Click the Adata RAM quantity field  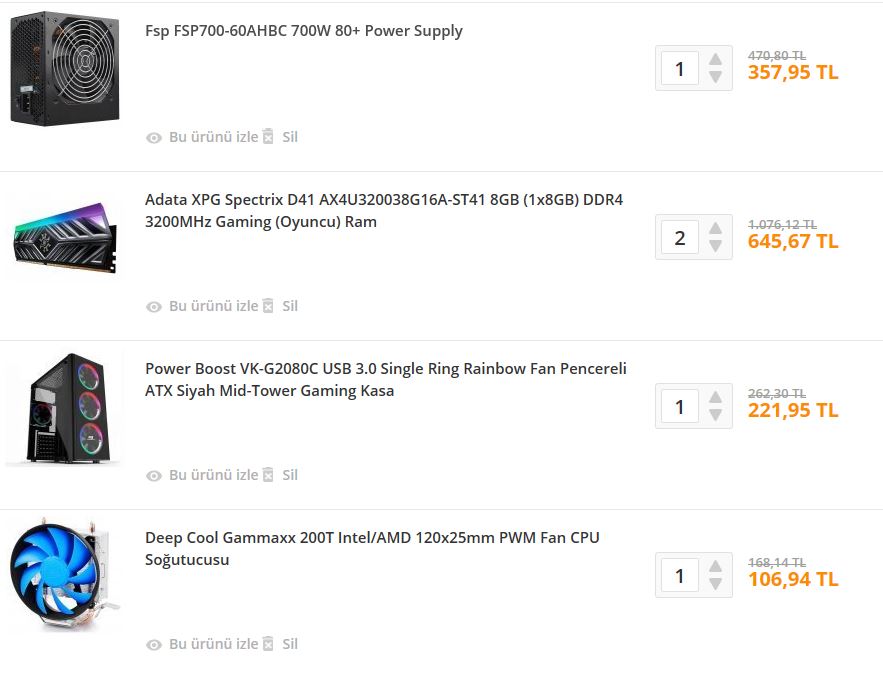point(680,238)
